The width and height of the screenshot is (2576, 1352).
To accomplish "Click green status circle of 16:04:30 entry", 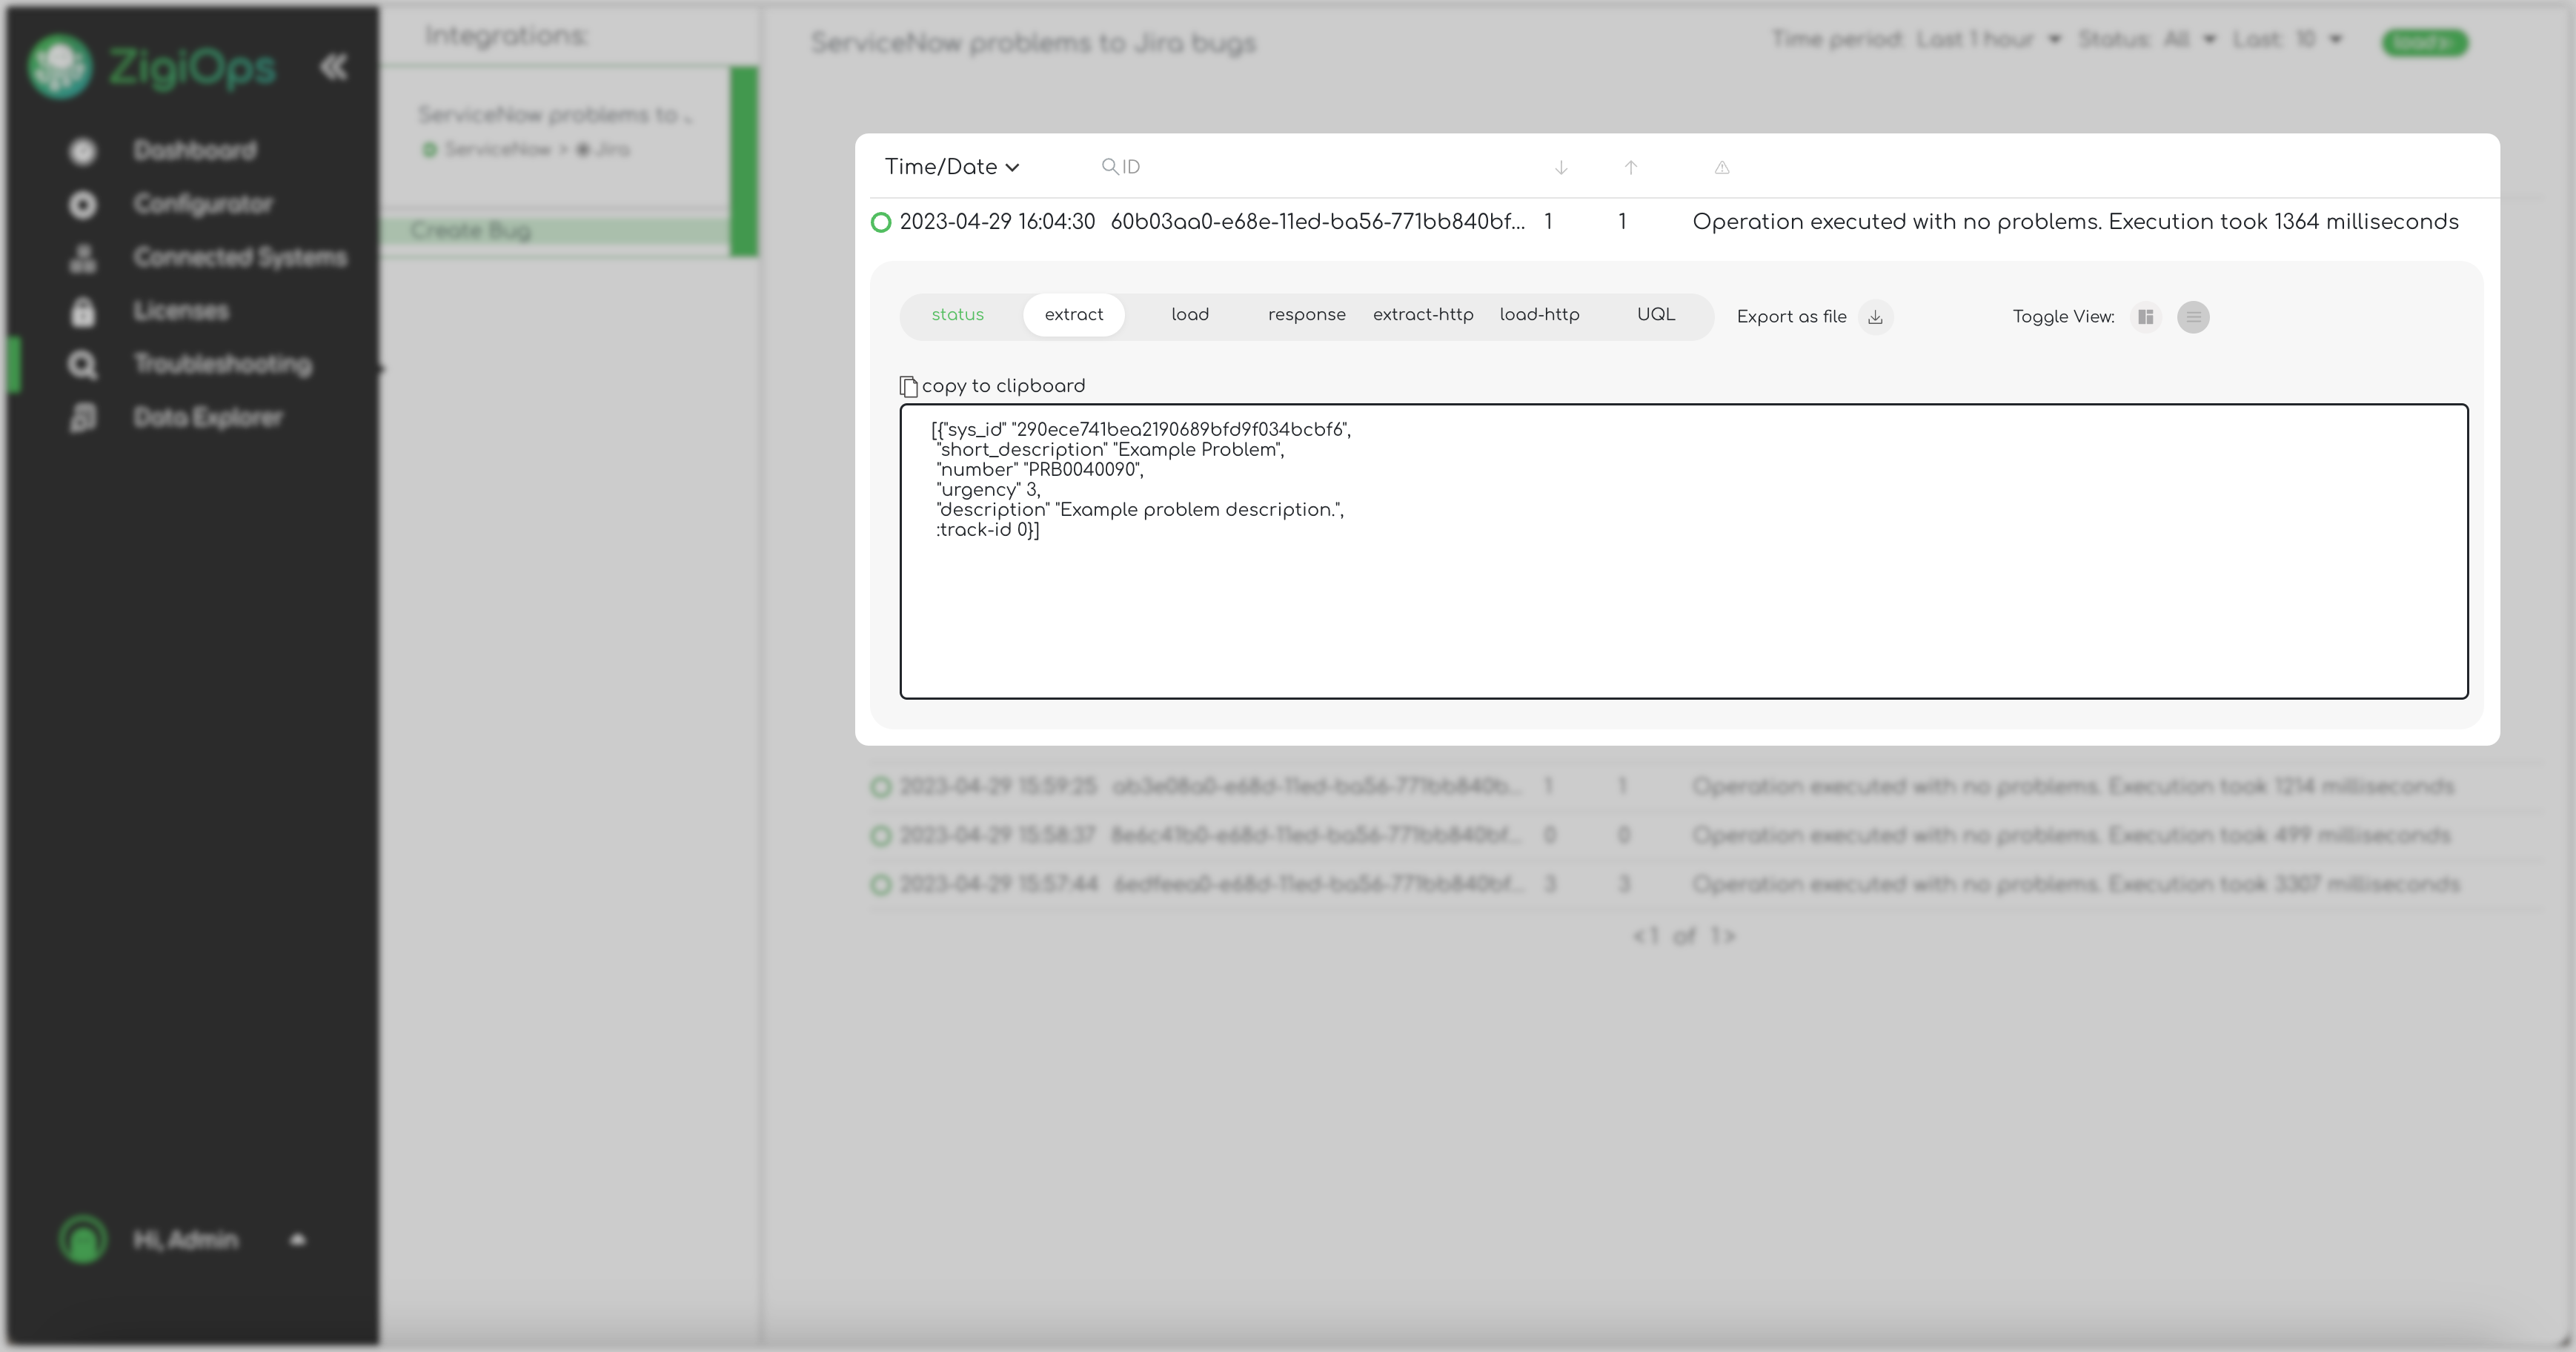I will click(881, 222).
